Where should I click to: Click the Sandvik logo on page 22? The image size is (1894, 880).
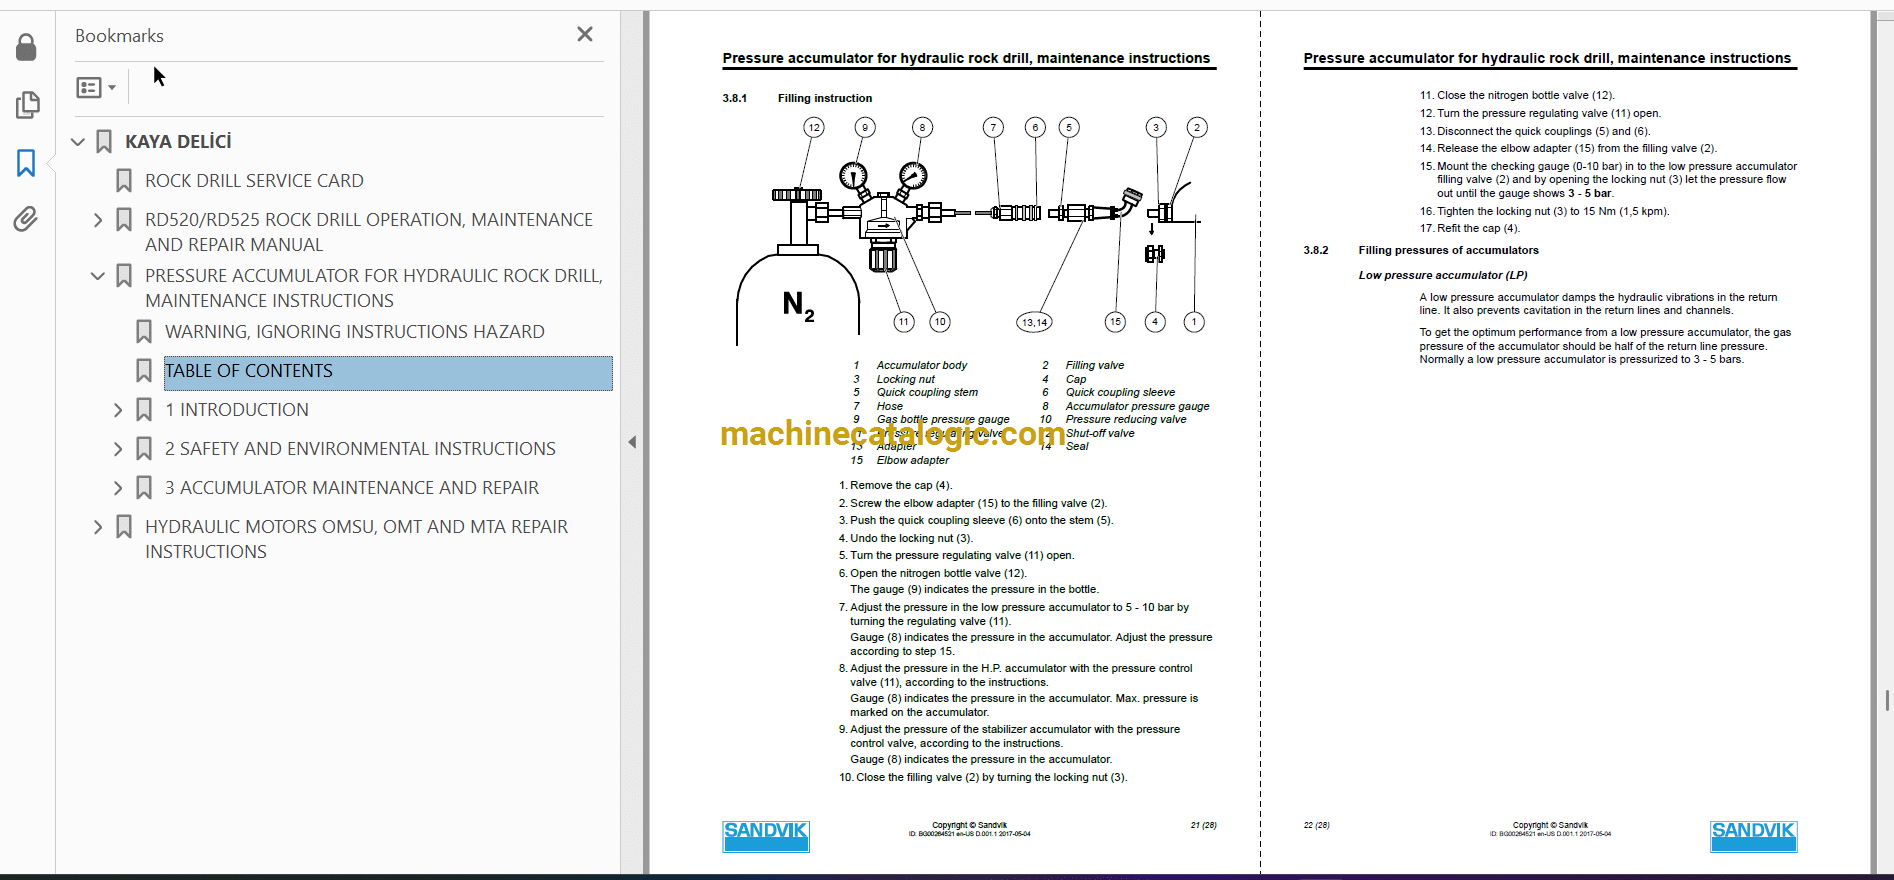(x=1753, y=836)
